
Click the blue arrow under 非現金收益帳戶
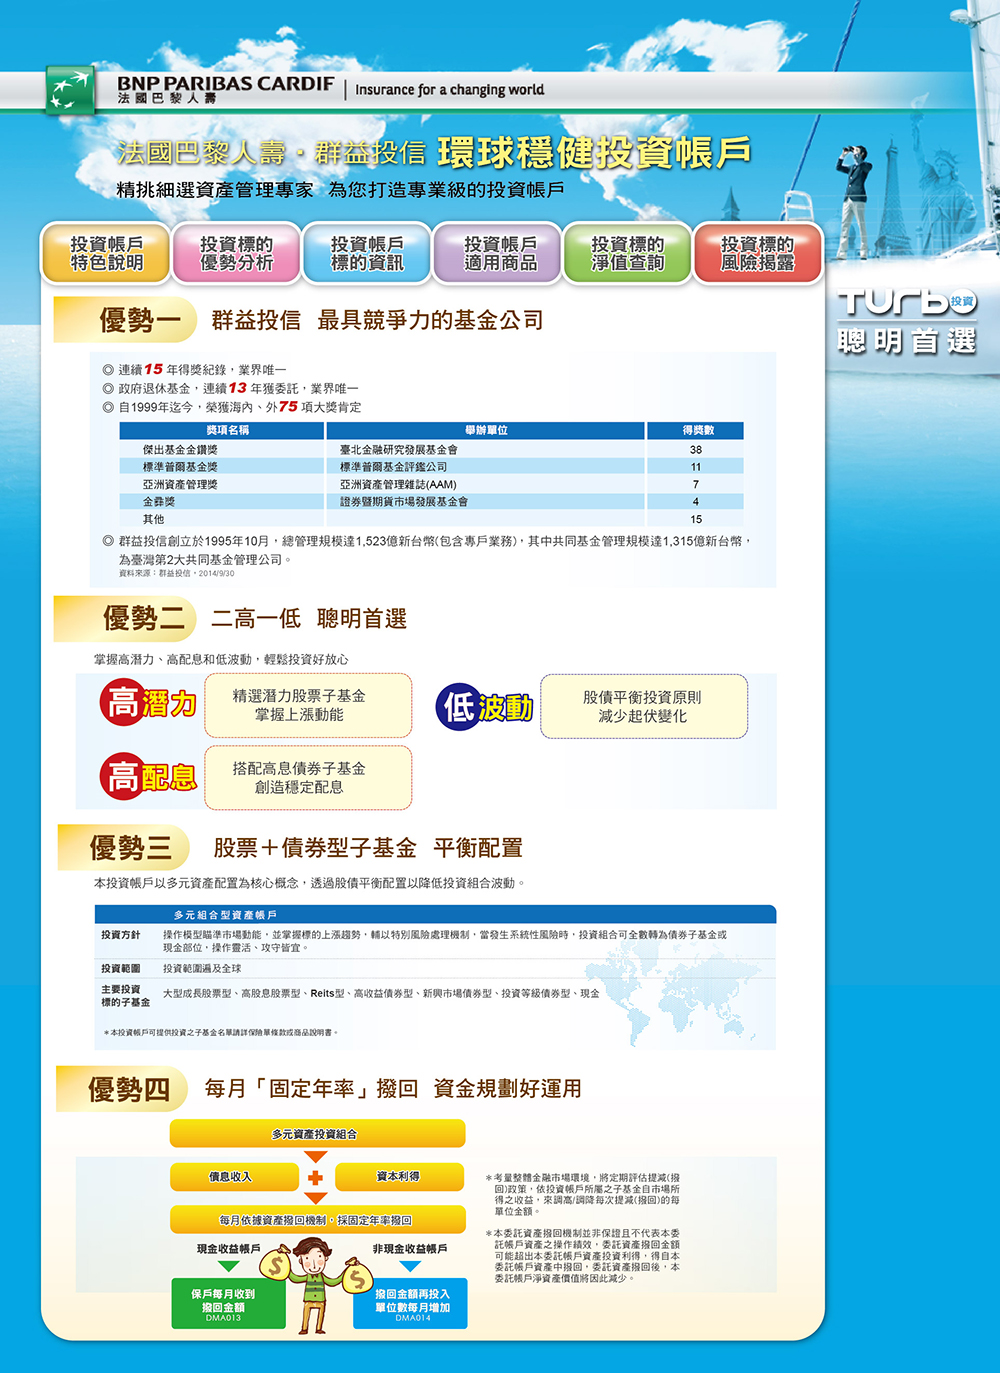tap(410, 1266)
